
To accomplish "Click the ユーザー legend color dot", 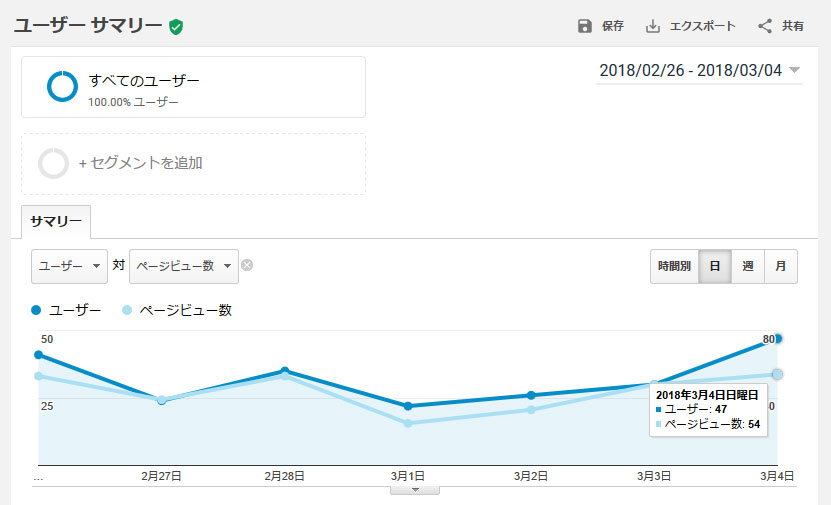I will 36,310.
